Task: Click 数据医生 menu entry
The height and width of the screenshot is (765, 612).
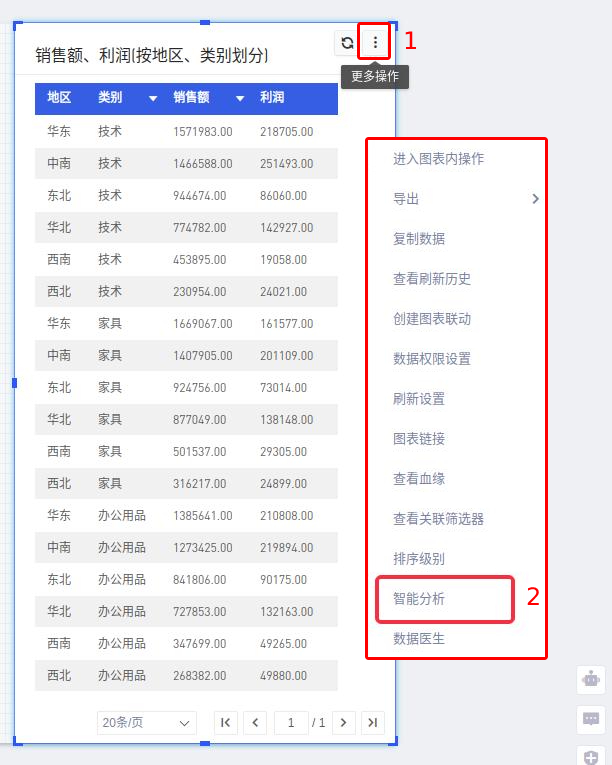Action: [419, 639]
